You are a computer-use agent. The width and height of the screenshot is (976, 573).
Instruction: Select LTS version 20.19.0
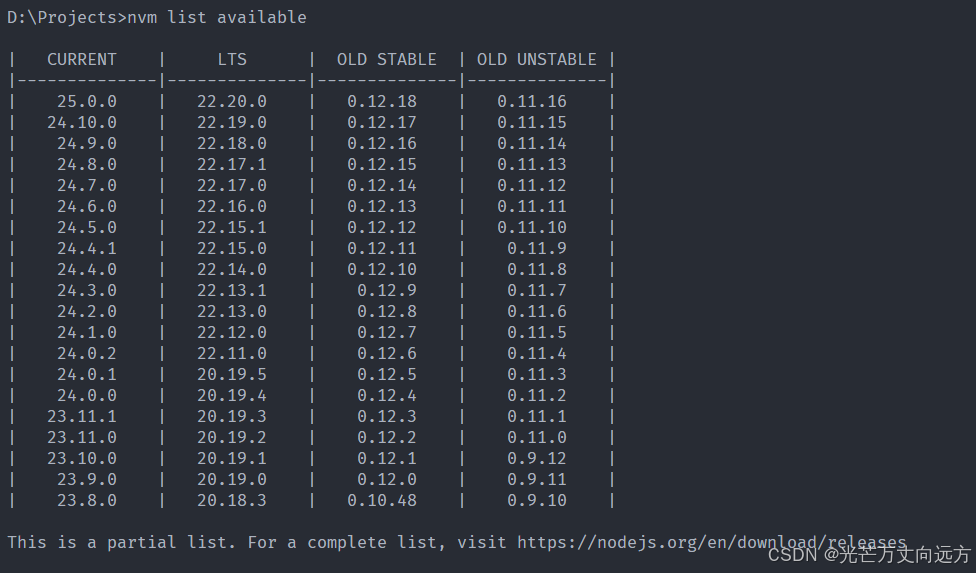(x=232, y=480)
